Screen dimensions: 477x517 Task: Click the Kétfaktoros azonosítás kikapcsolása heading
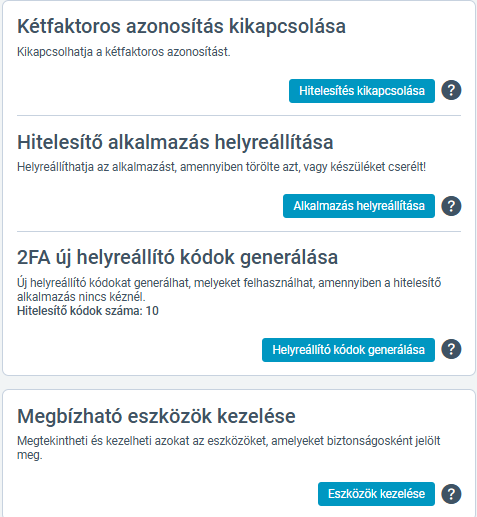pos(181,26)
